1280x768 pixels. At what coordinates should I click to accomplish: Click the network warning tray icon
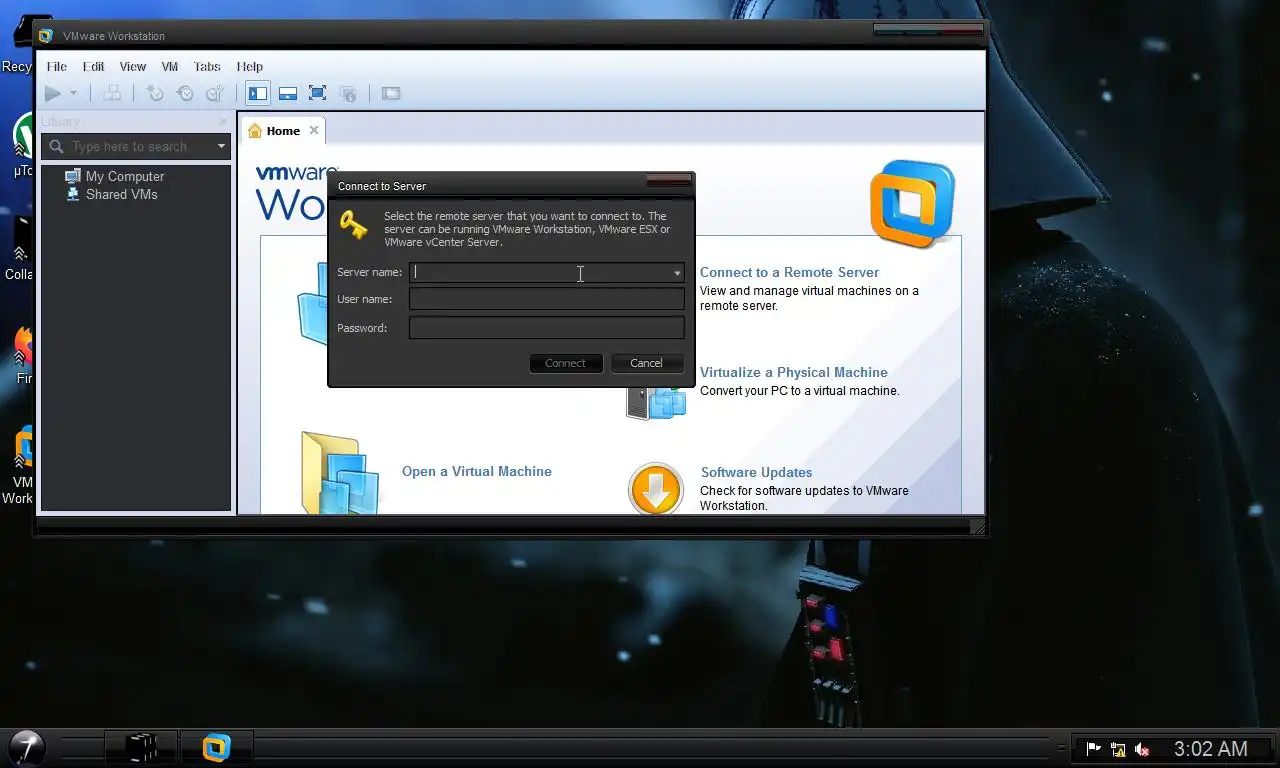[x=1118, y=749]
